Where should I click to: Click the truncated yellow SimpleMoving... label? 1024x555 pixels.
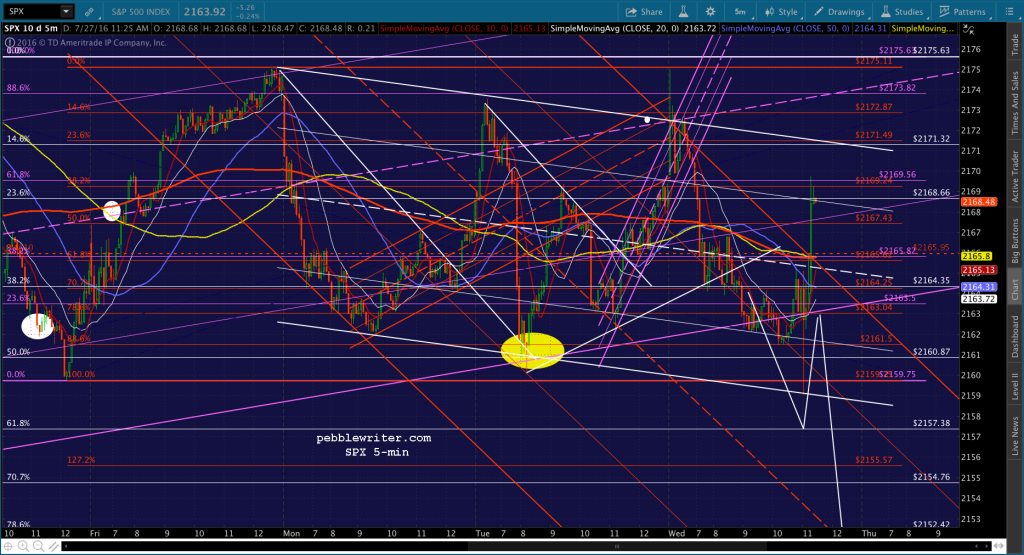click(923, 29)
